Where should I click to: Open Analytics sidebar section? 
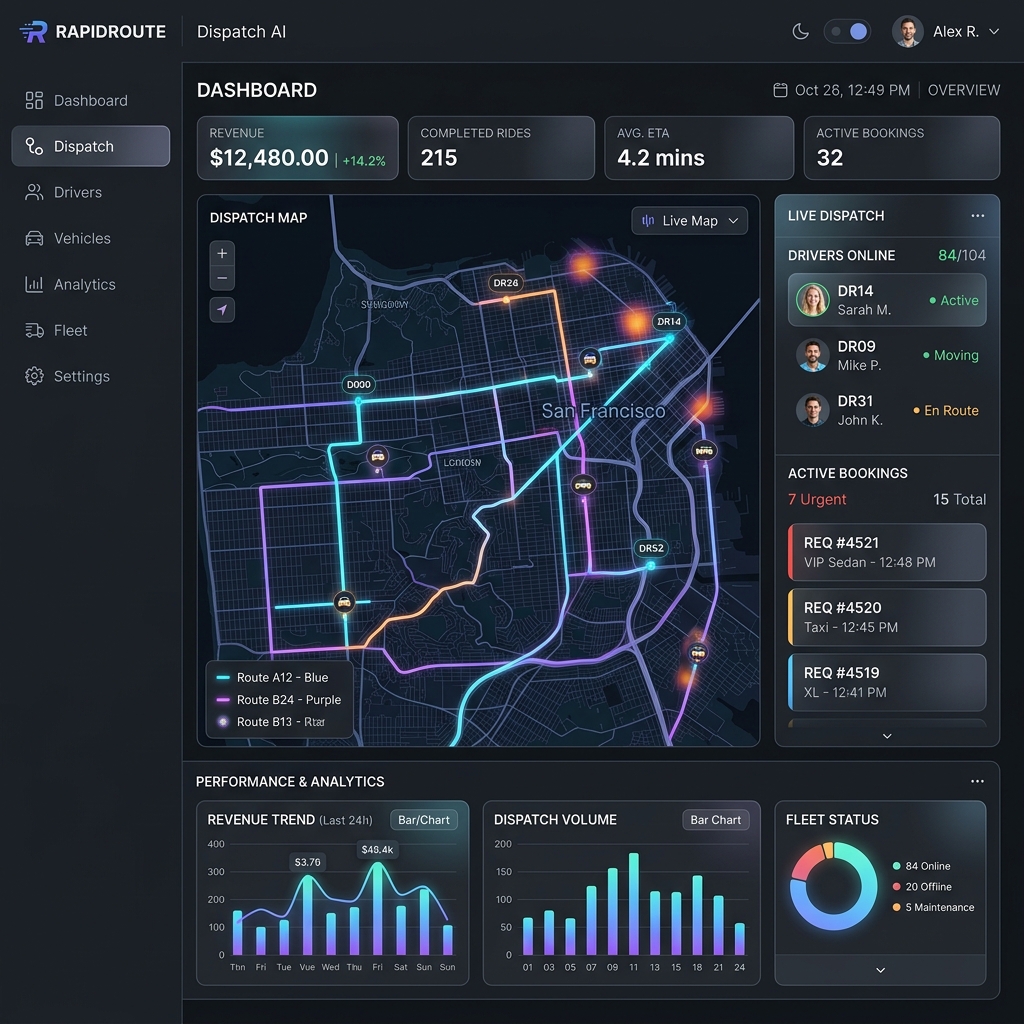coord(90,284)
